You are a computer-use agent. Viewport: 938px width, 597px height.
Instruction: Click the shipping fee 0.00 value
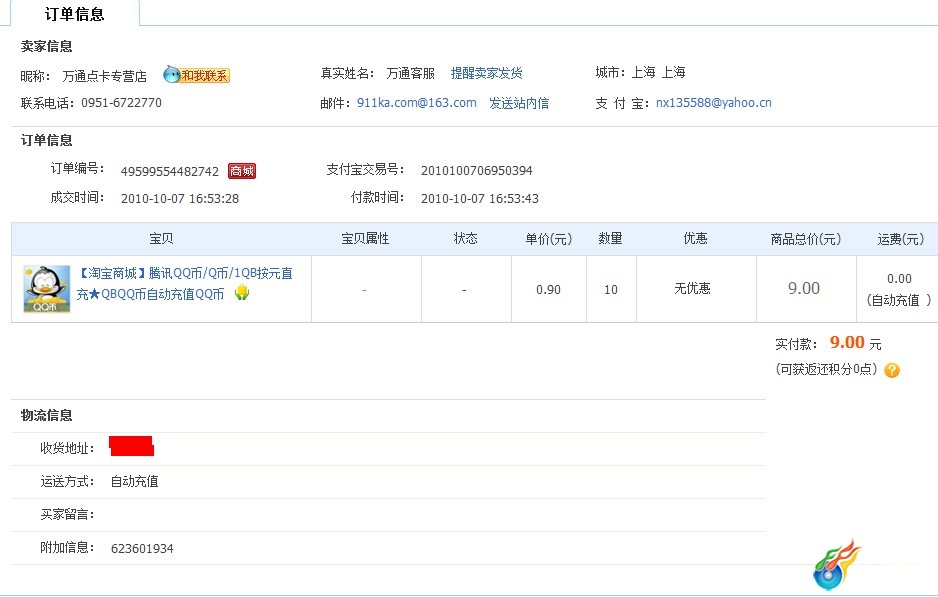[899, 279]
